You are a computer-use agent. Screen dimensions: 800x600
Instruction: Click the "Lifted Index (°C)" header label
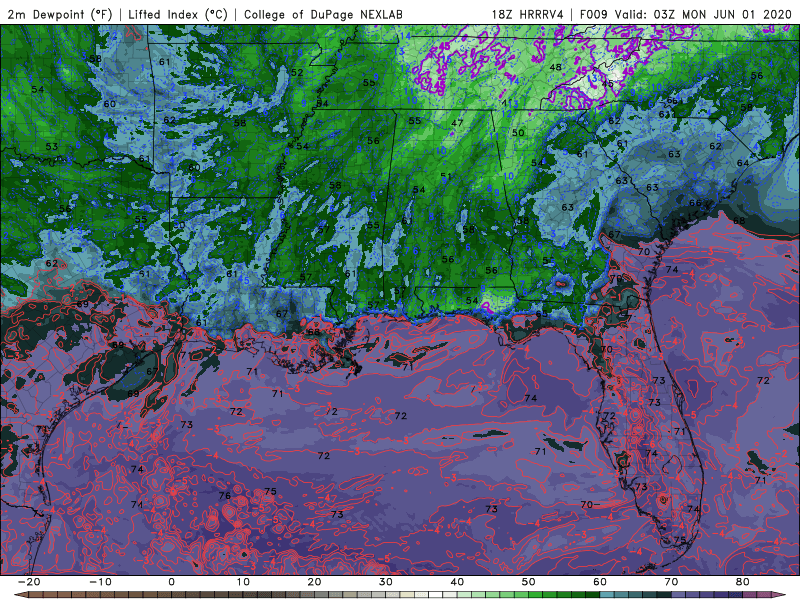point(178,15)
